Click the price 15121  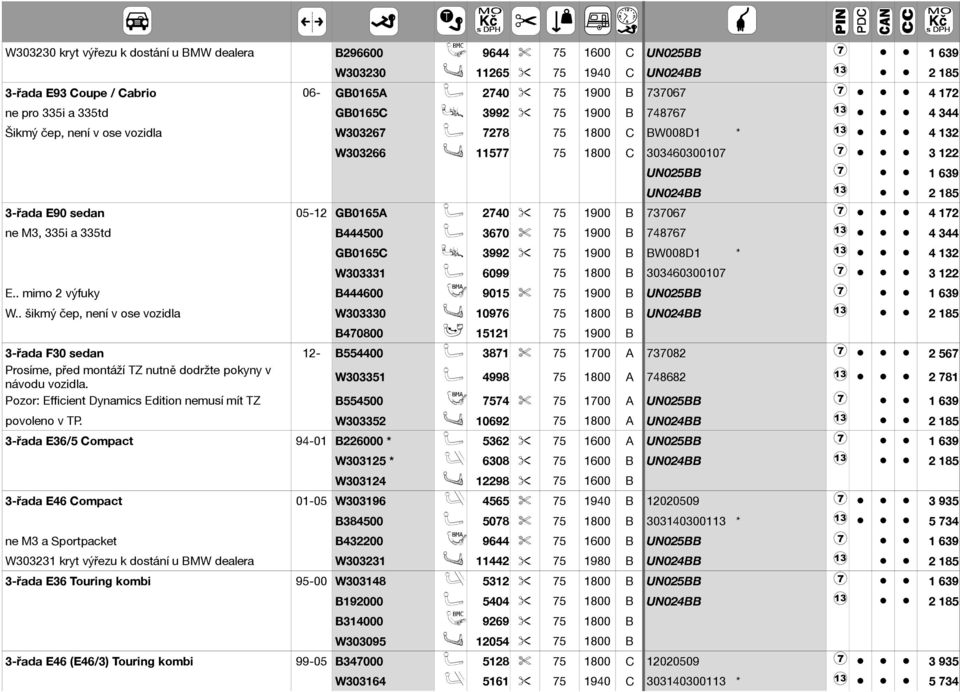(492, 333)
